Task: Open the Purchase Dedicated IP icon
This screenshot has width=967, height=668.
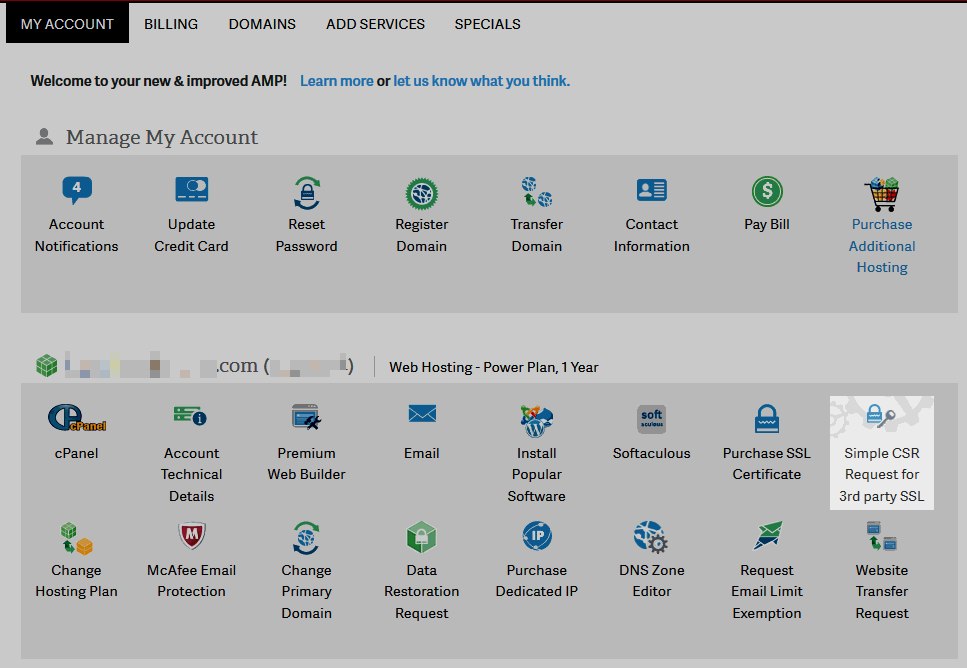Action: tap(536, 537)
